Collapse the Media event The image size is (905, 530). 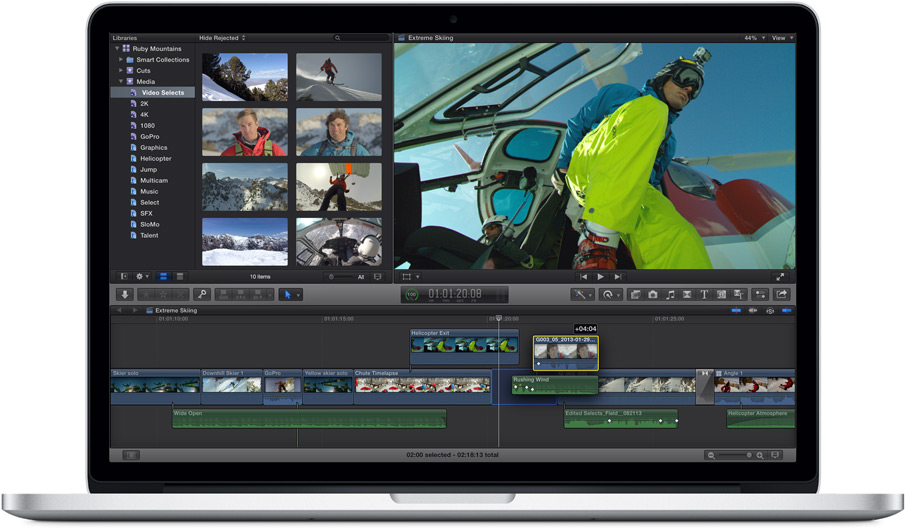coord(121,81)
